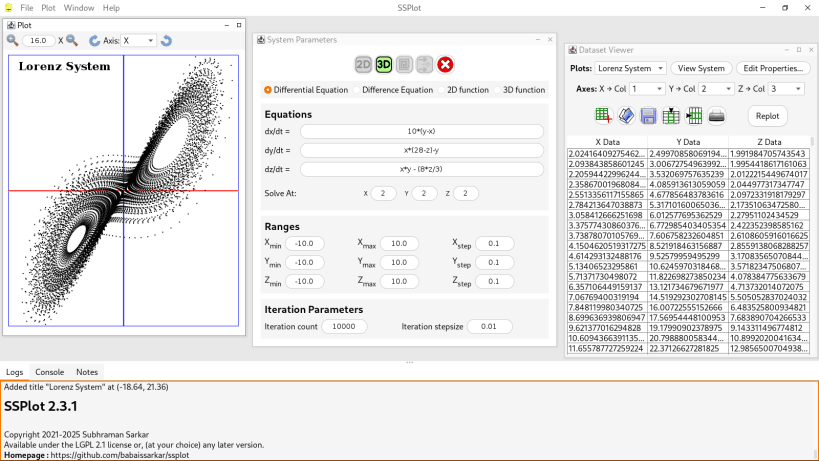Rotate the plot clockwise about the axis
The width and height of the screenshot is (819, 461).
pos(94,40)
